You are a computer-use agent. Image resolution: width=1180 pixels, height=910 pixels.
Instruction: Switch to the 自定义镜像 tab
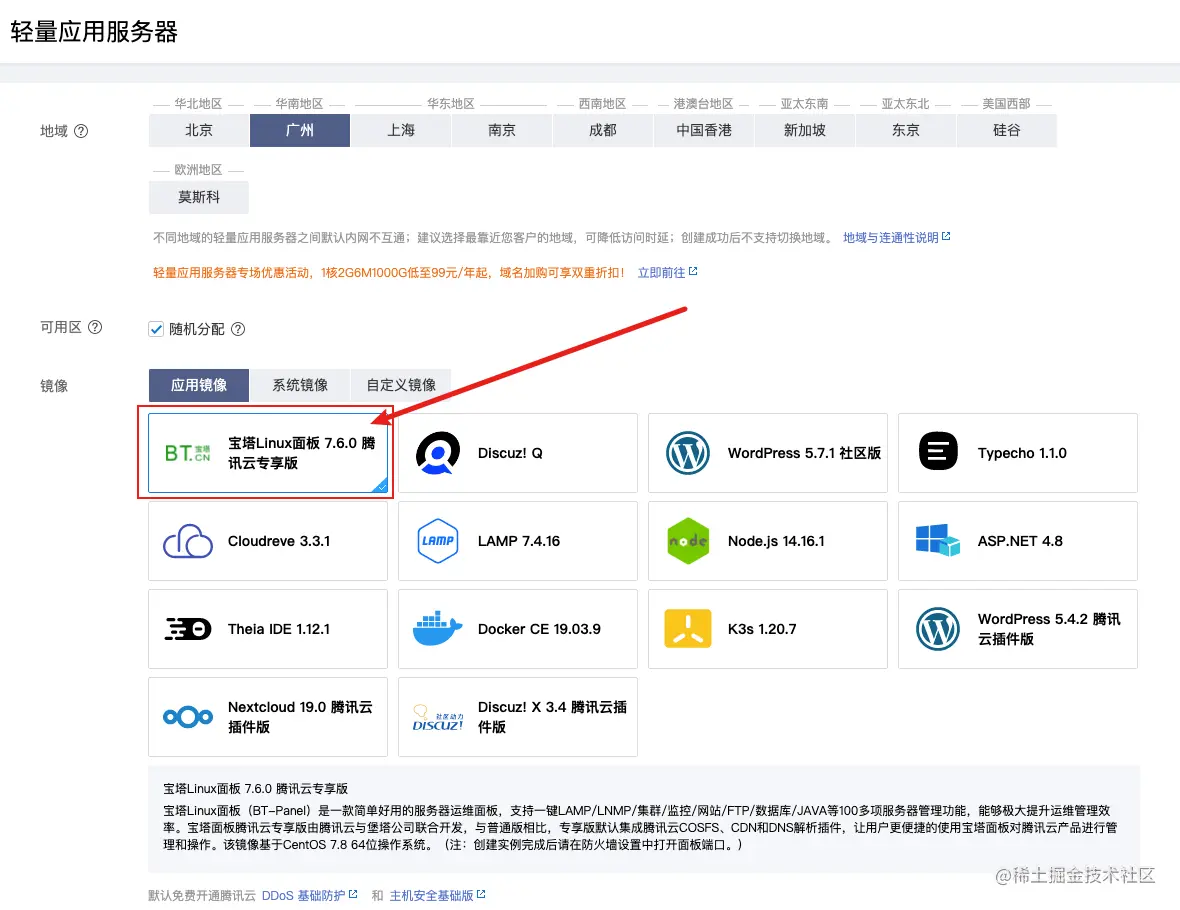point(400,385)
